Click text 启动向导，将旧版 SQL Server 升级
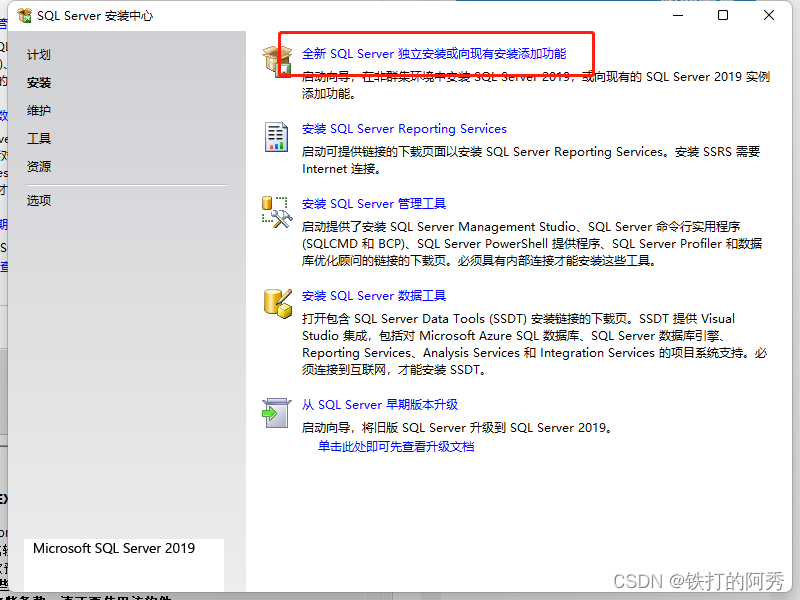The width and height of the screenshot is (800, 600). (457, 428)
